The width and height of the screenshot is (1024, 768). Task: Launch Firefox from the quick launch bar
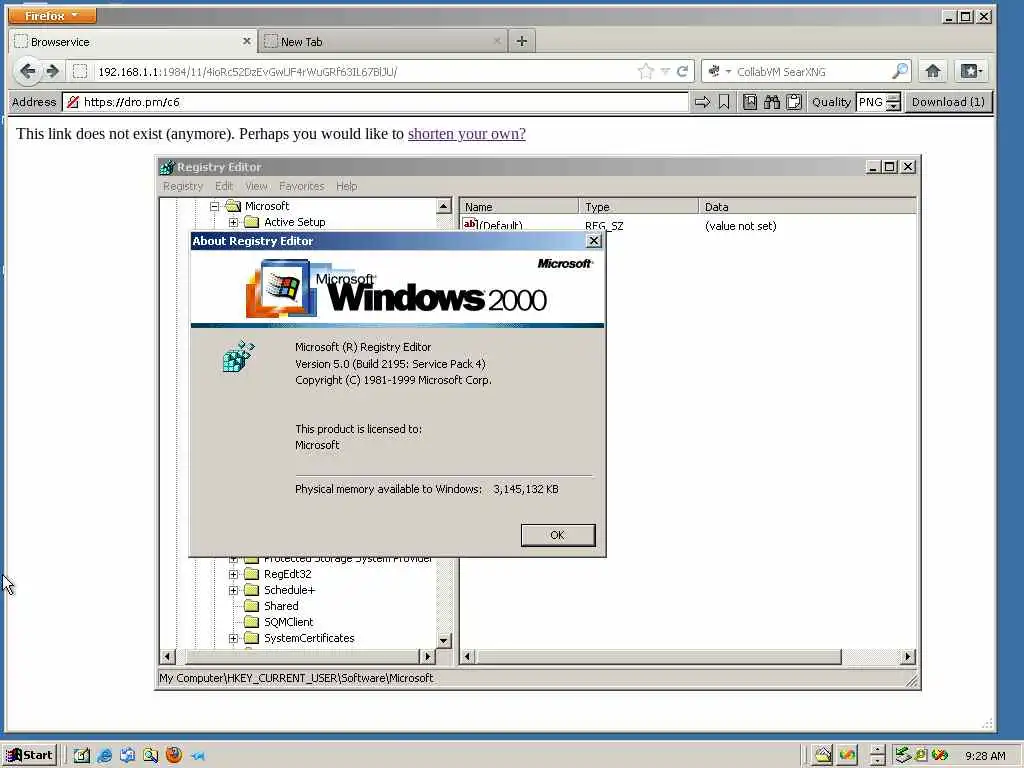(x=174, y=755)
